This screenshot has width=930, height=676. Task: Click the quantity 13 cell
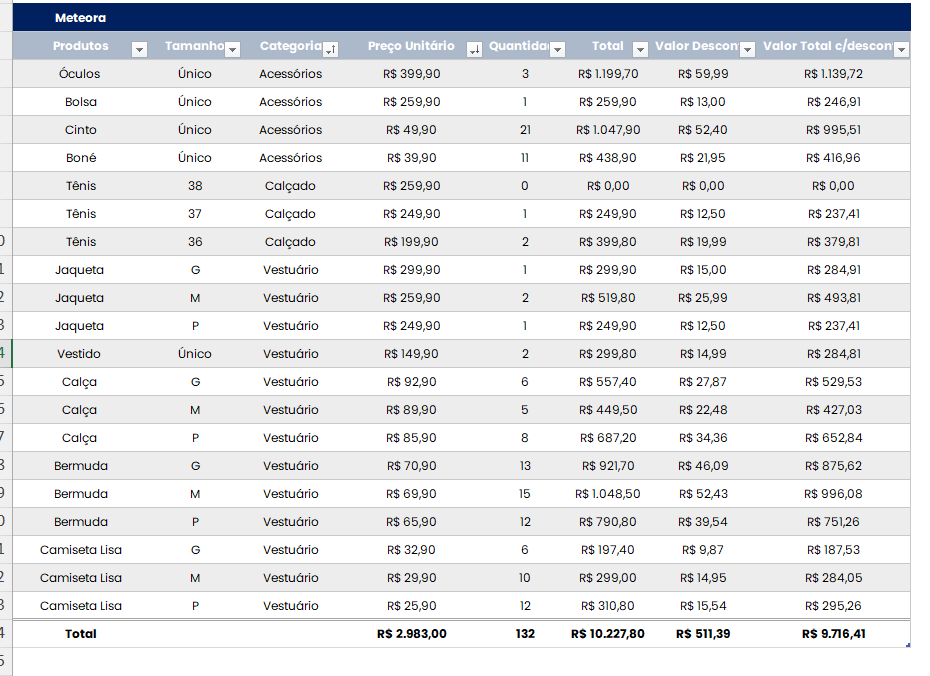[x=525, y=465]
